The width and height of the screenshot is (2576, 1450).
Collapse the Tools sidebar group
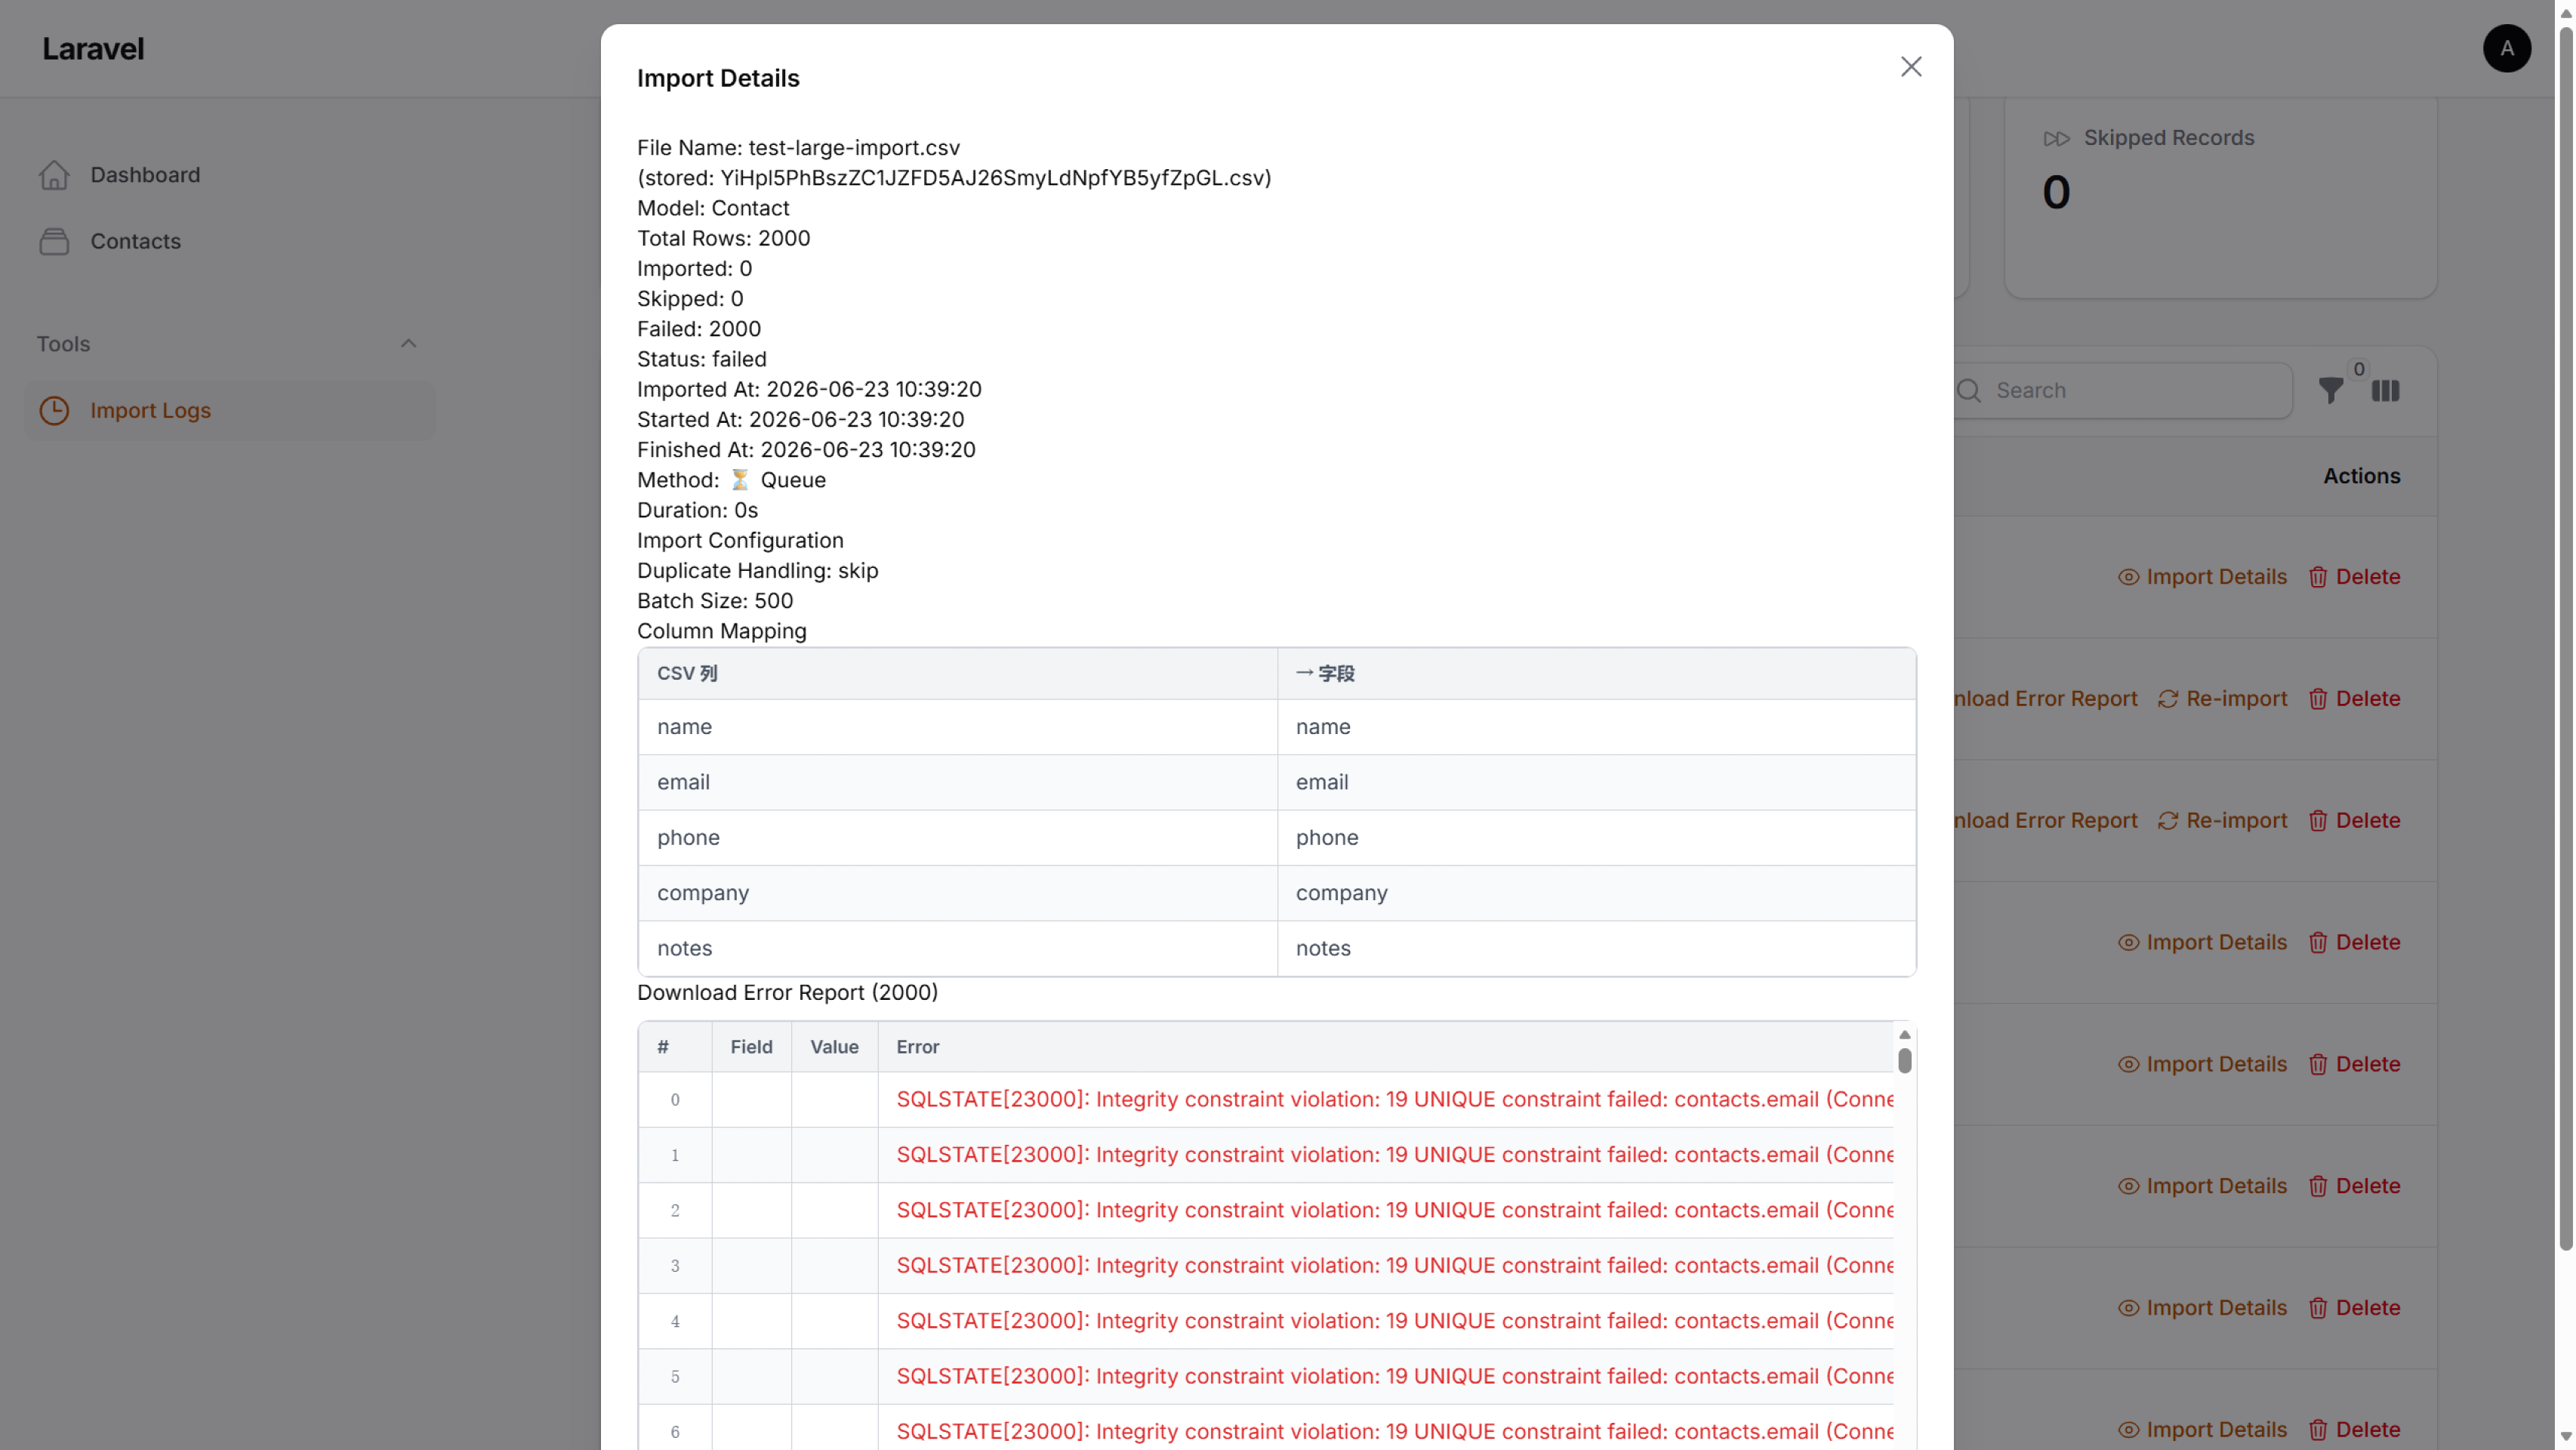408,344
